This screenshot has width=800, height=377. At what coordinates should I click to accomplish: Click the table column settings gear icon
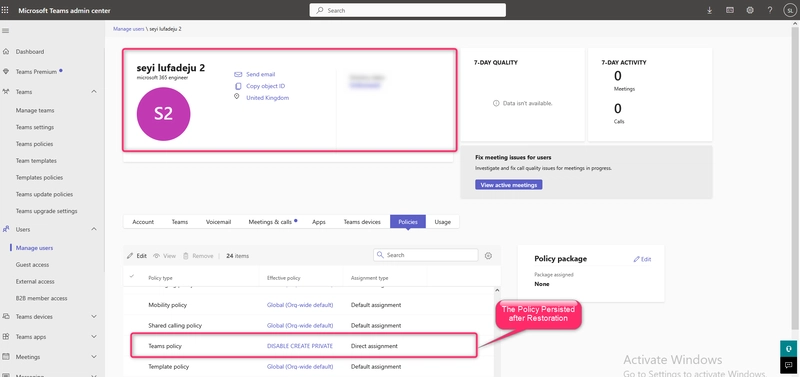coord(488,256)
